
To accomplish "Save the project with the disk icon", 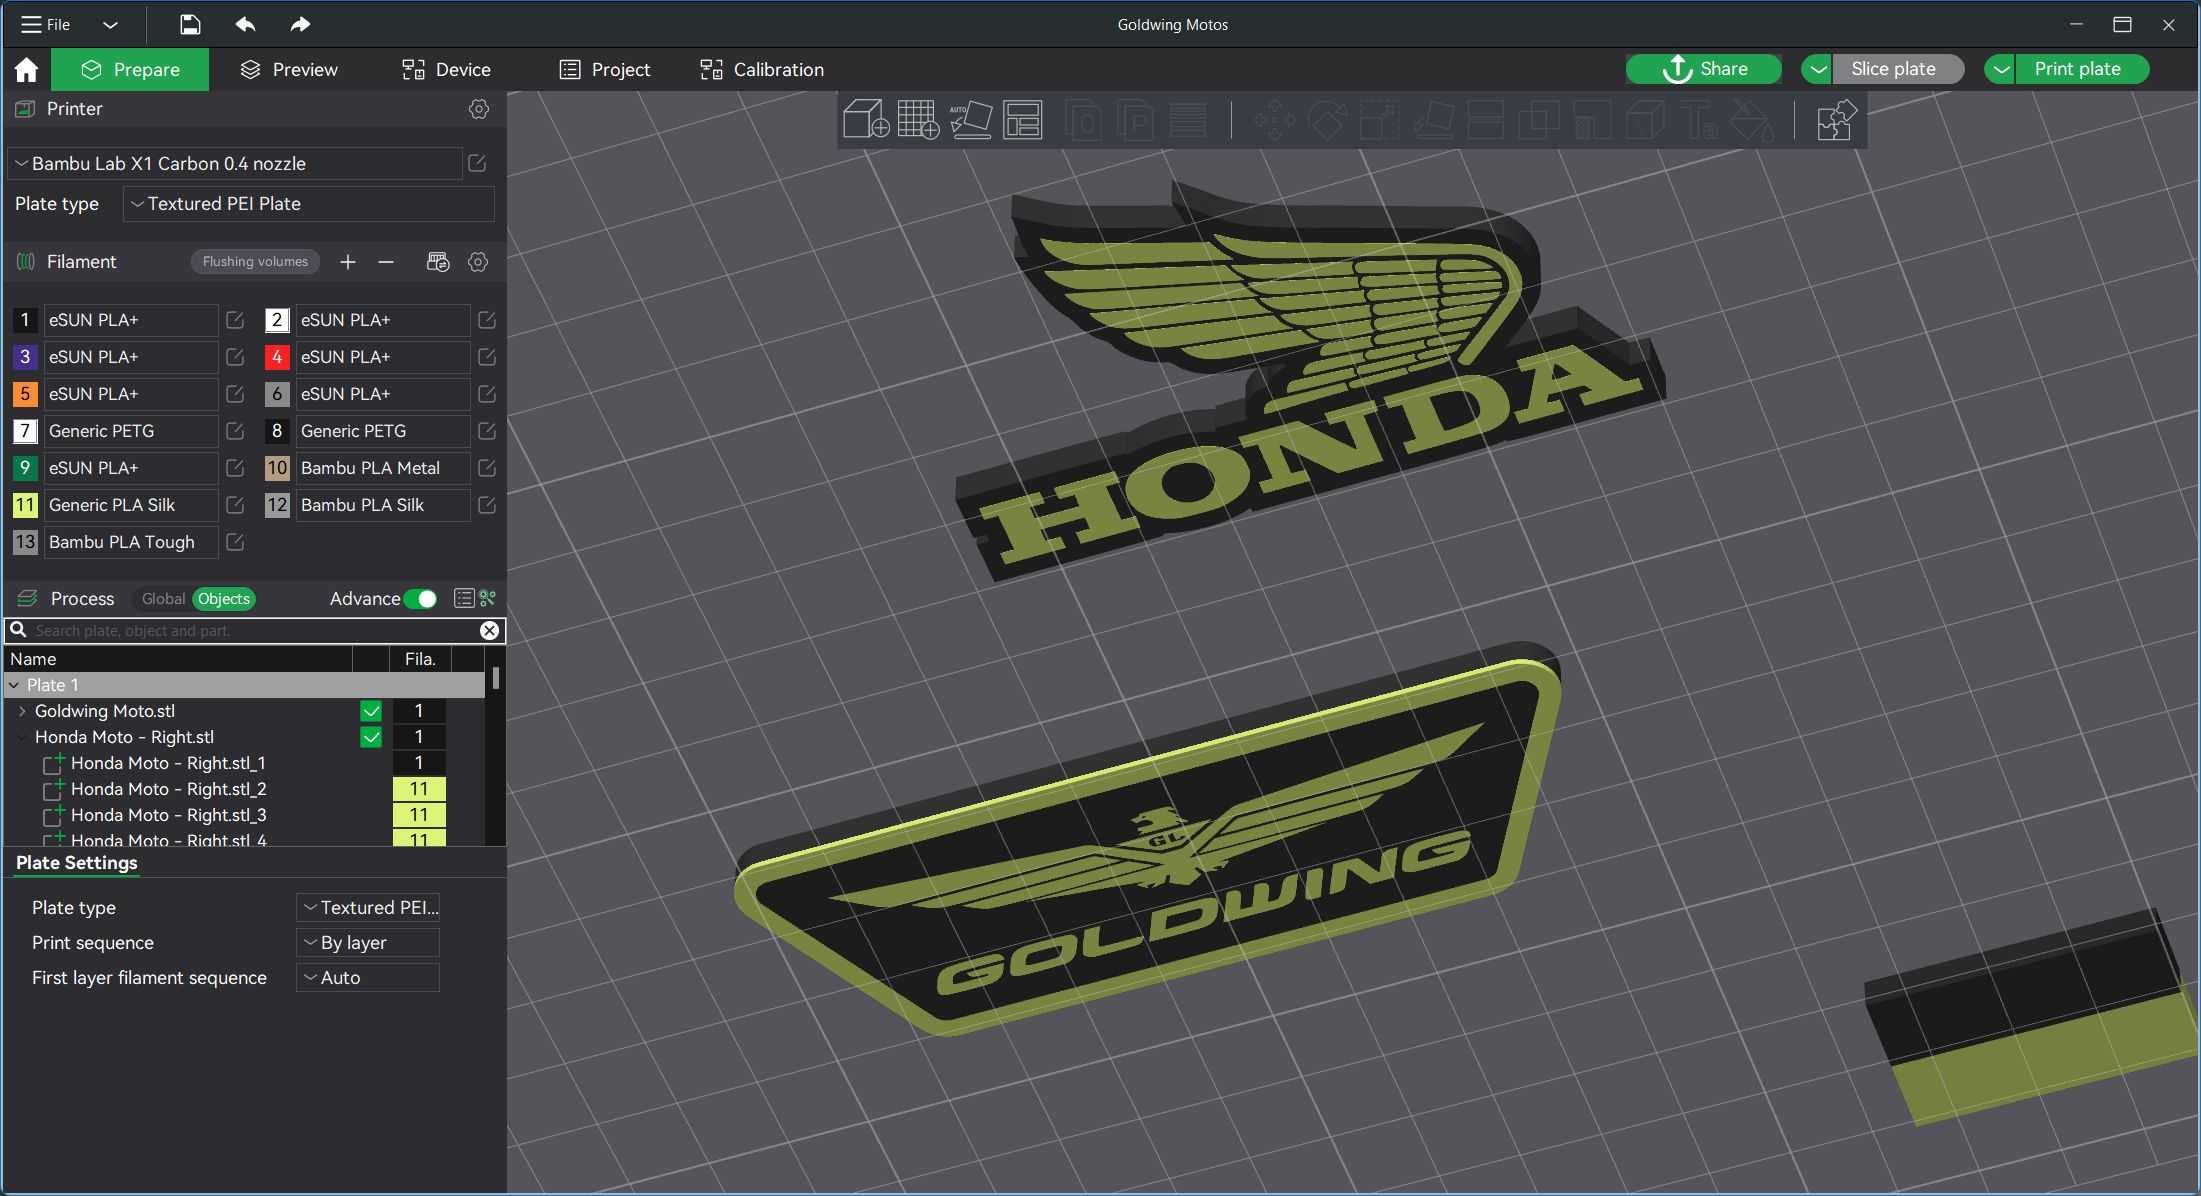I will pos(190,24).
